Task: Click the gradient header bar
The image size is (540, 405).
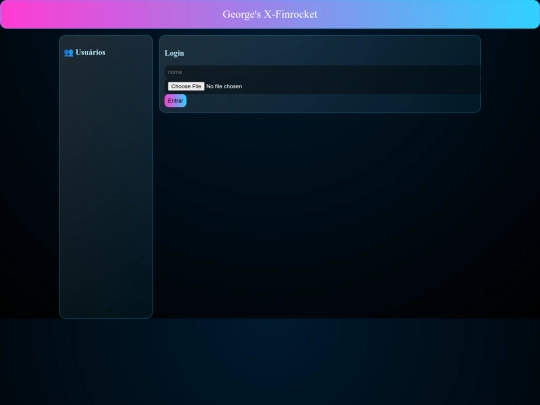Action: 270,14
